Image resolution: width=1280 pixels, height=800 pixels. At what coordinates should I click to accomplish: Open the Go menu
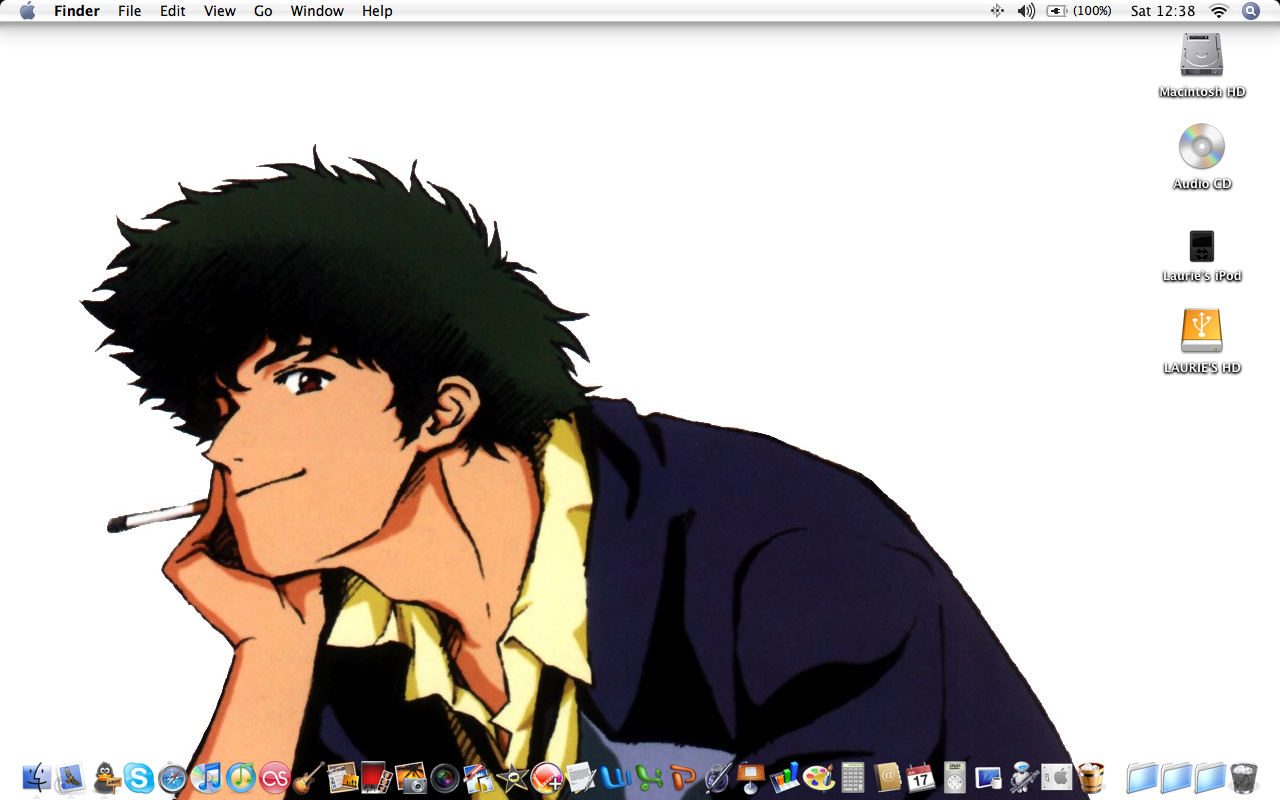(263, 11)
